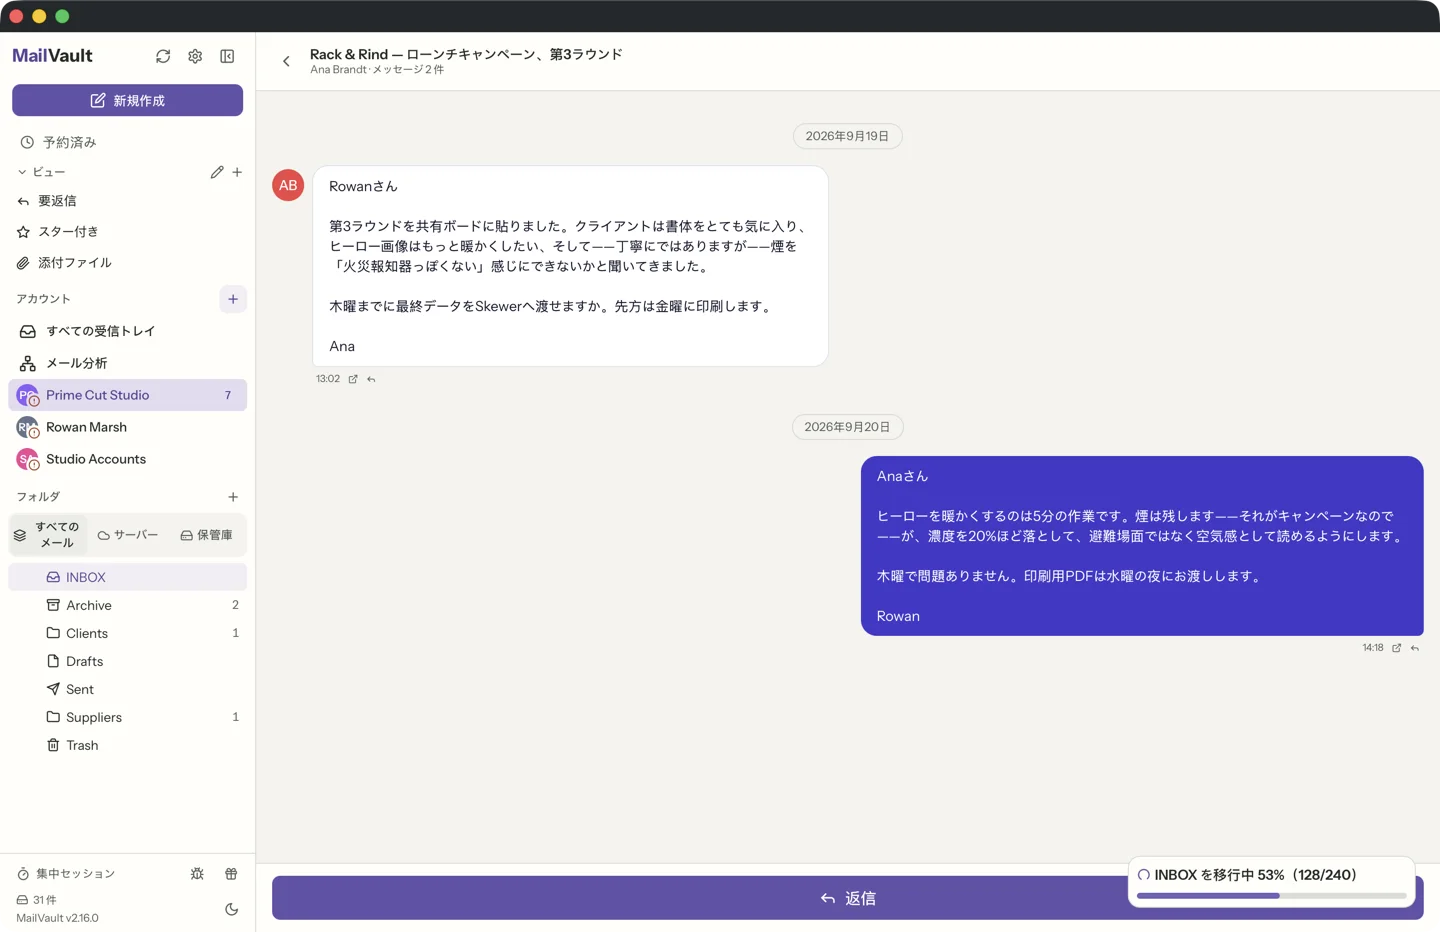Viewport: 1440px width, 932px height.
Task: Open the 要返信 view
Action: coord(127,201)
